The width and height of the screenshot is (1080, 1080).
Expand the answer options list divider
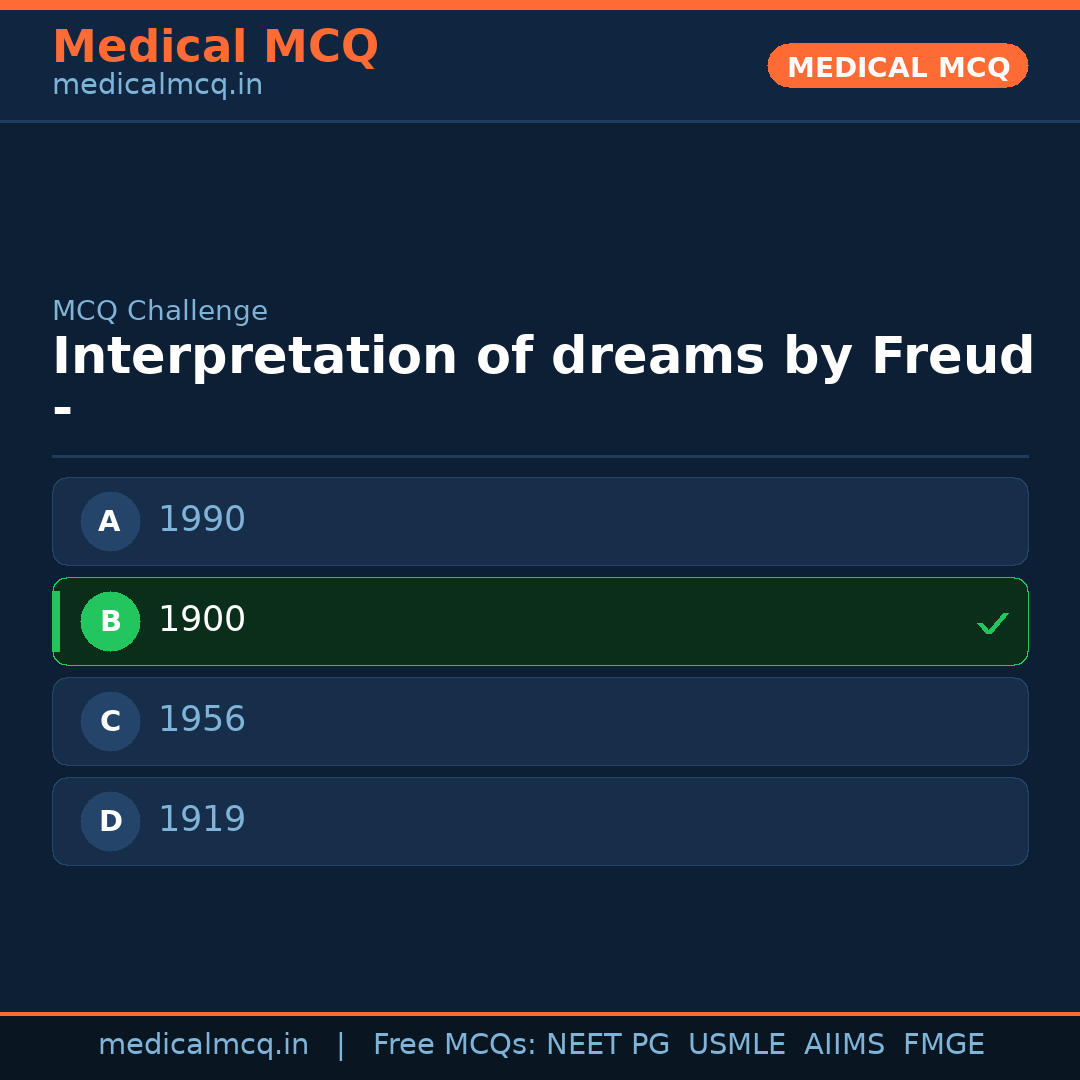[540, 456]
